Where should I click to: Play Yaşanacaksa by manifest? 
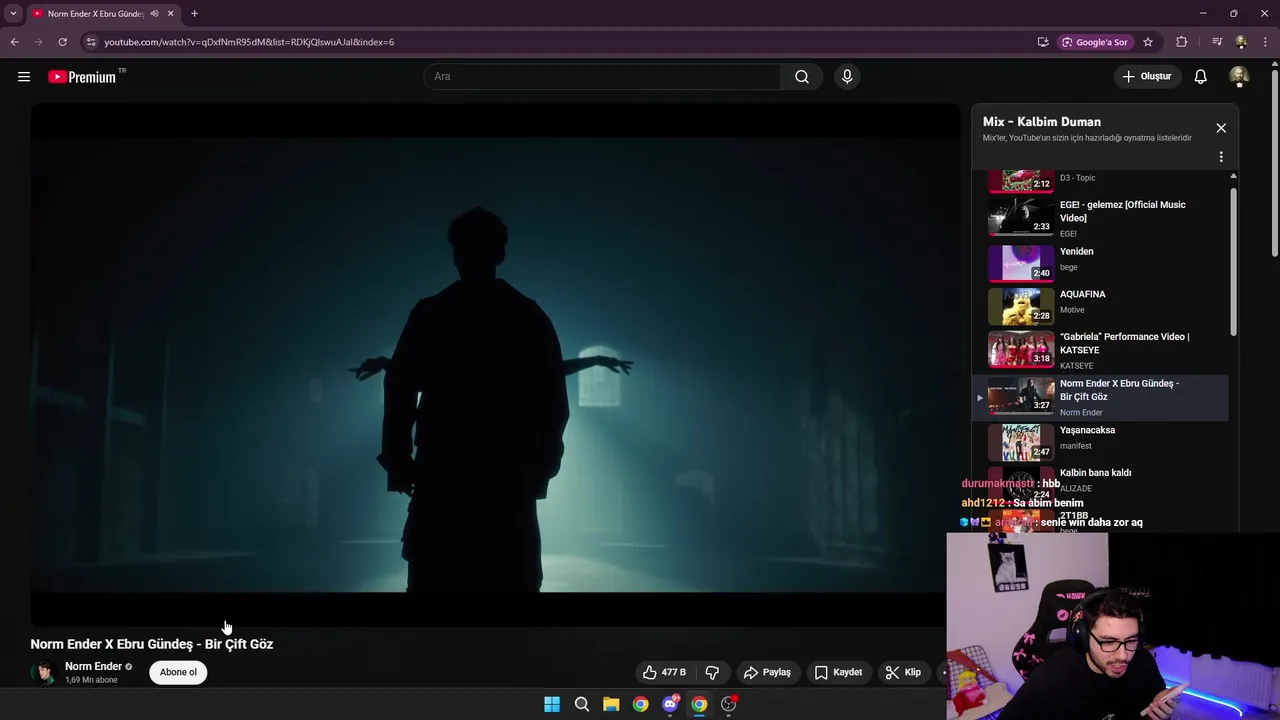point(1100,441)
